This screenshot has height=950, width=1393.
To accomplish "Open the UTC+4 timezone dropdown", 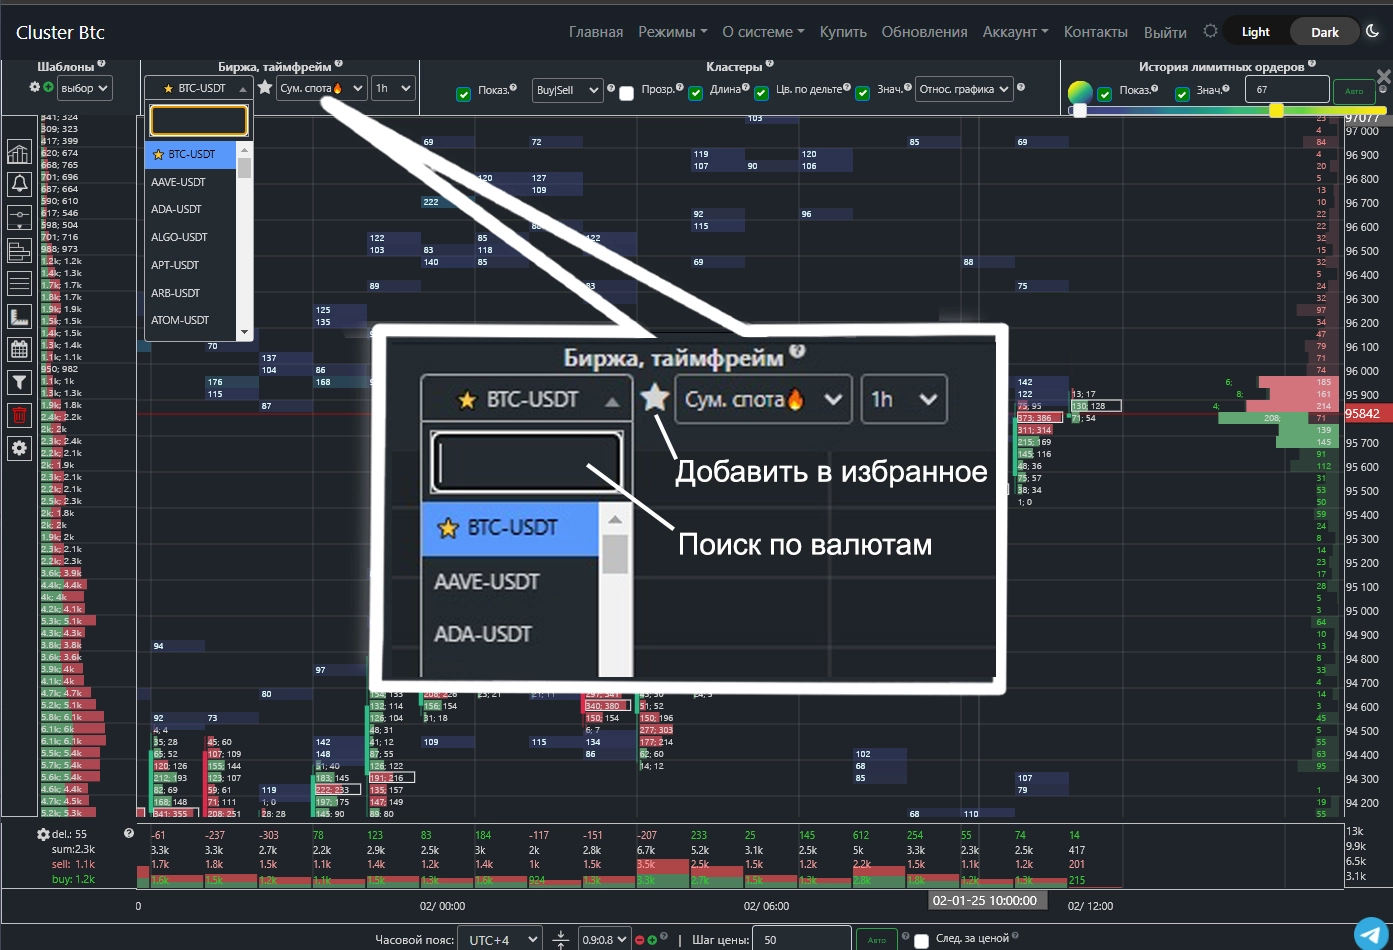I will (x=500, y=940).
